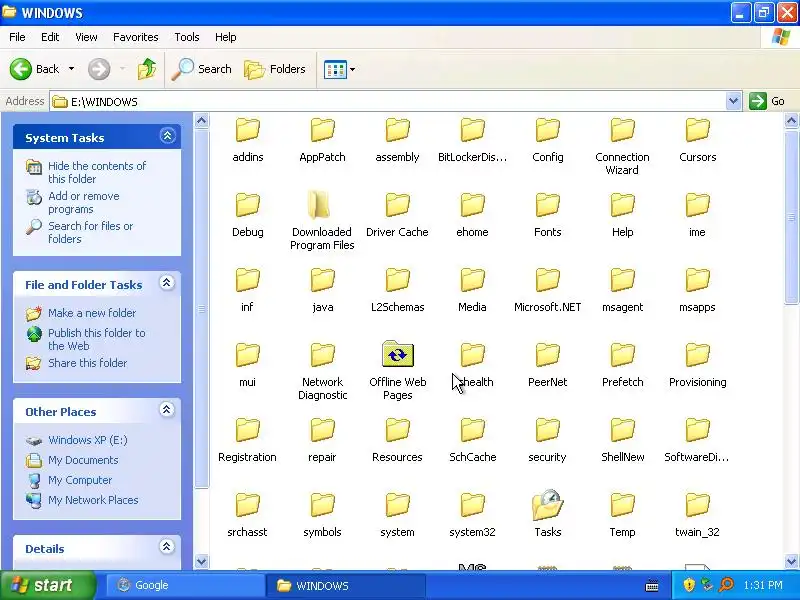
Task: Click Publish this folder to the Web
Action: tap(96, 339)
